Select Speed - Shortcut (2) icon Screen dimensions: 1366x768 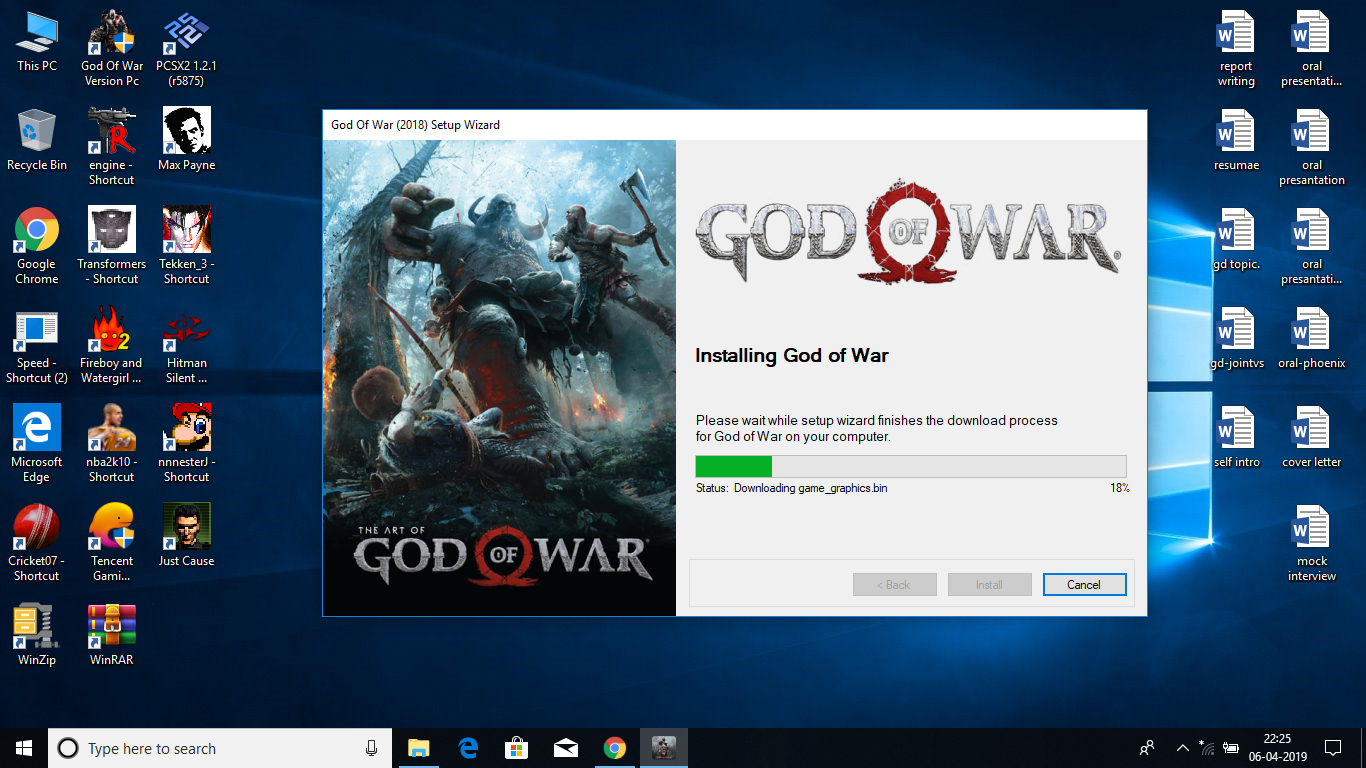point(37,345)
